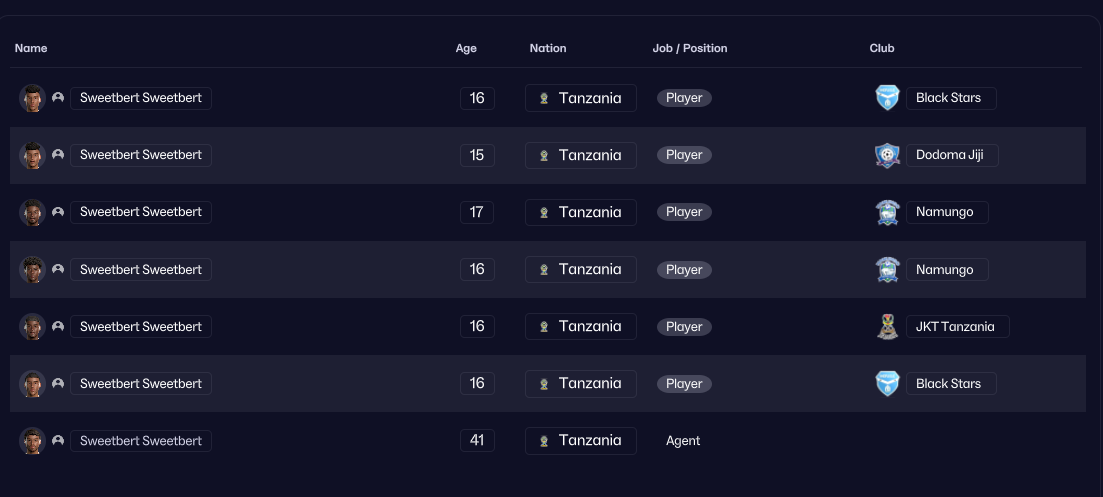The height and width of the screenshot is (497, 1103).
Task: Click the 41-year-old agent's avatar
Action: pos(32,441)
